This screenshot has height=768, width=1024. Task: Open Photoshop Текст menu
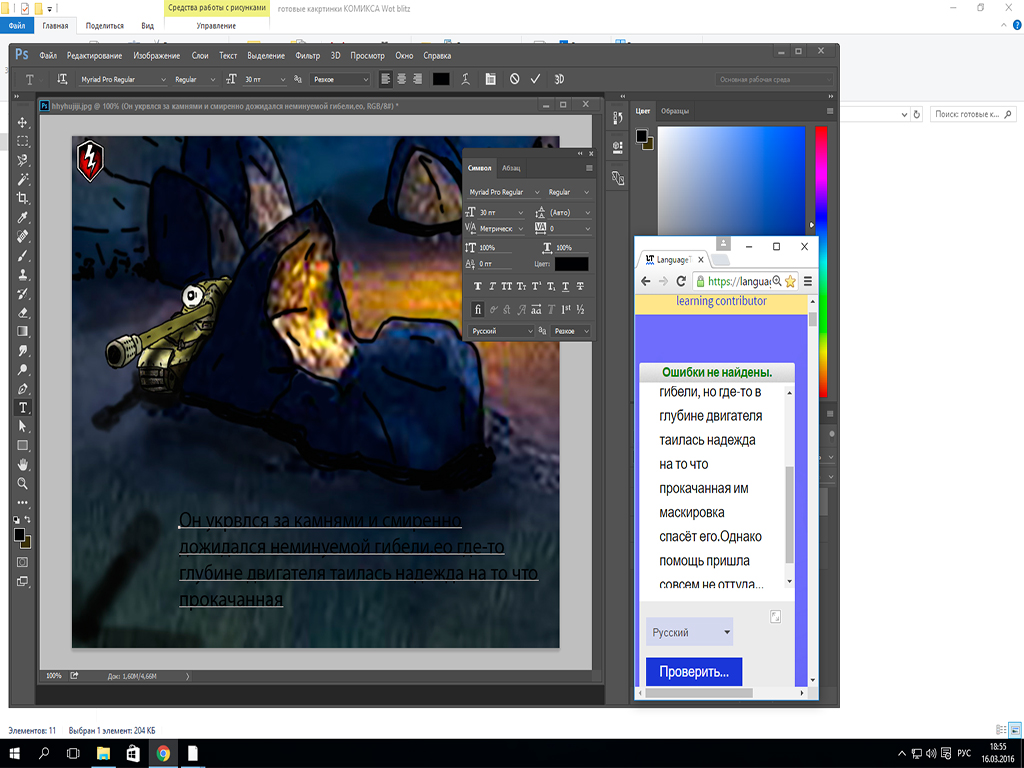point(228,56)
